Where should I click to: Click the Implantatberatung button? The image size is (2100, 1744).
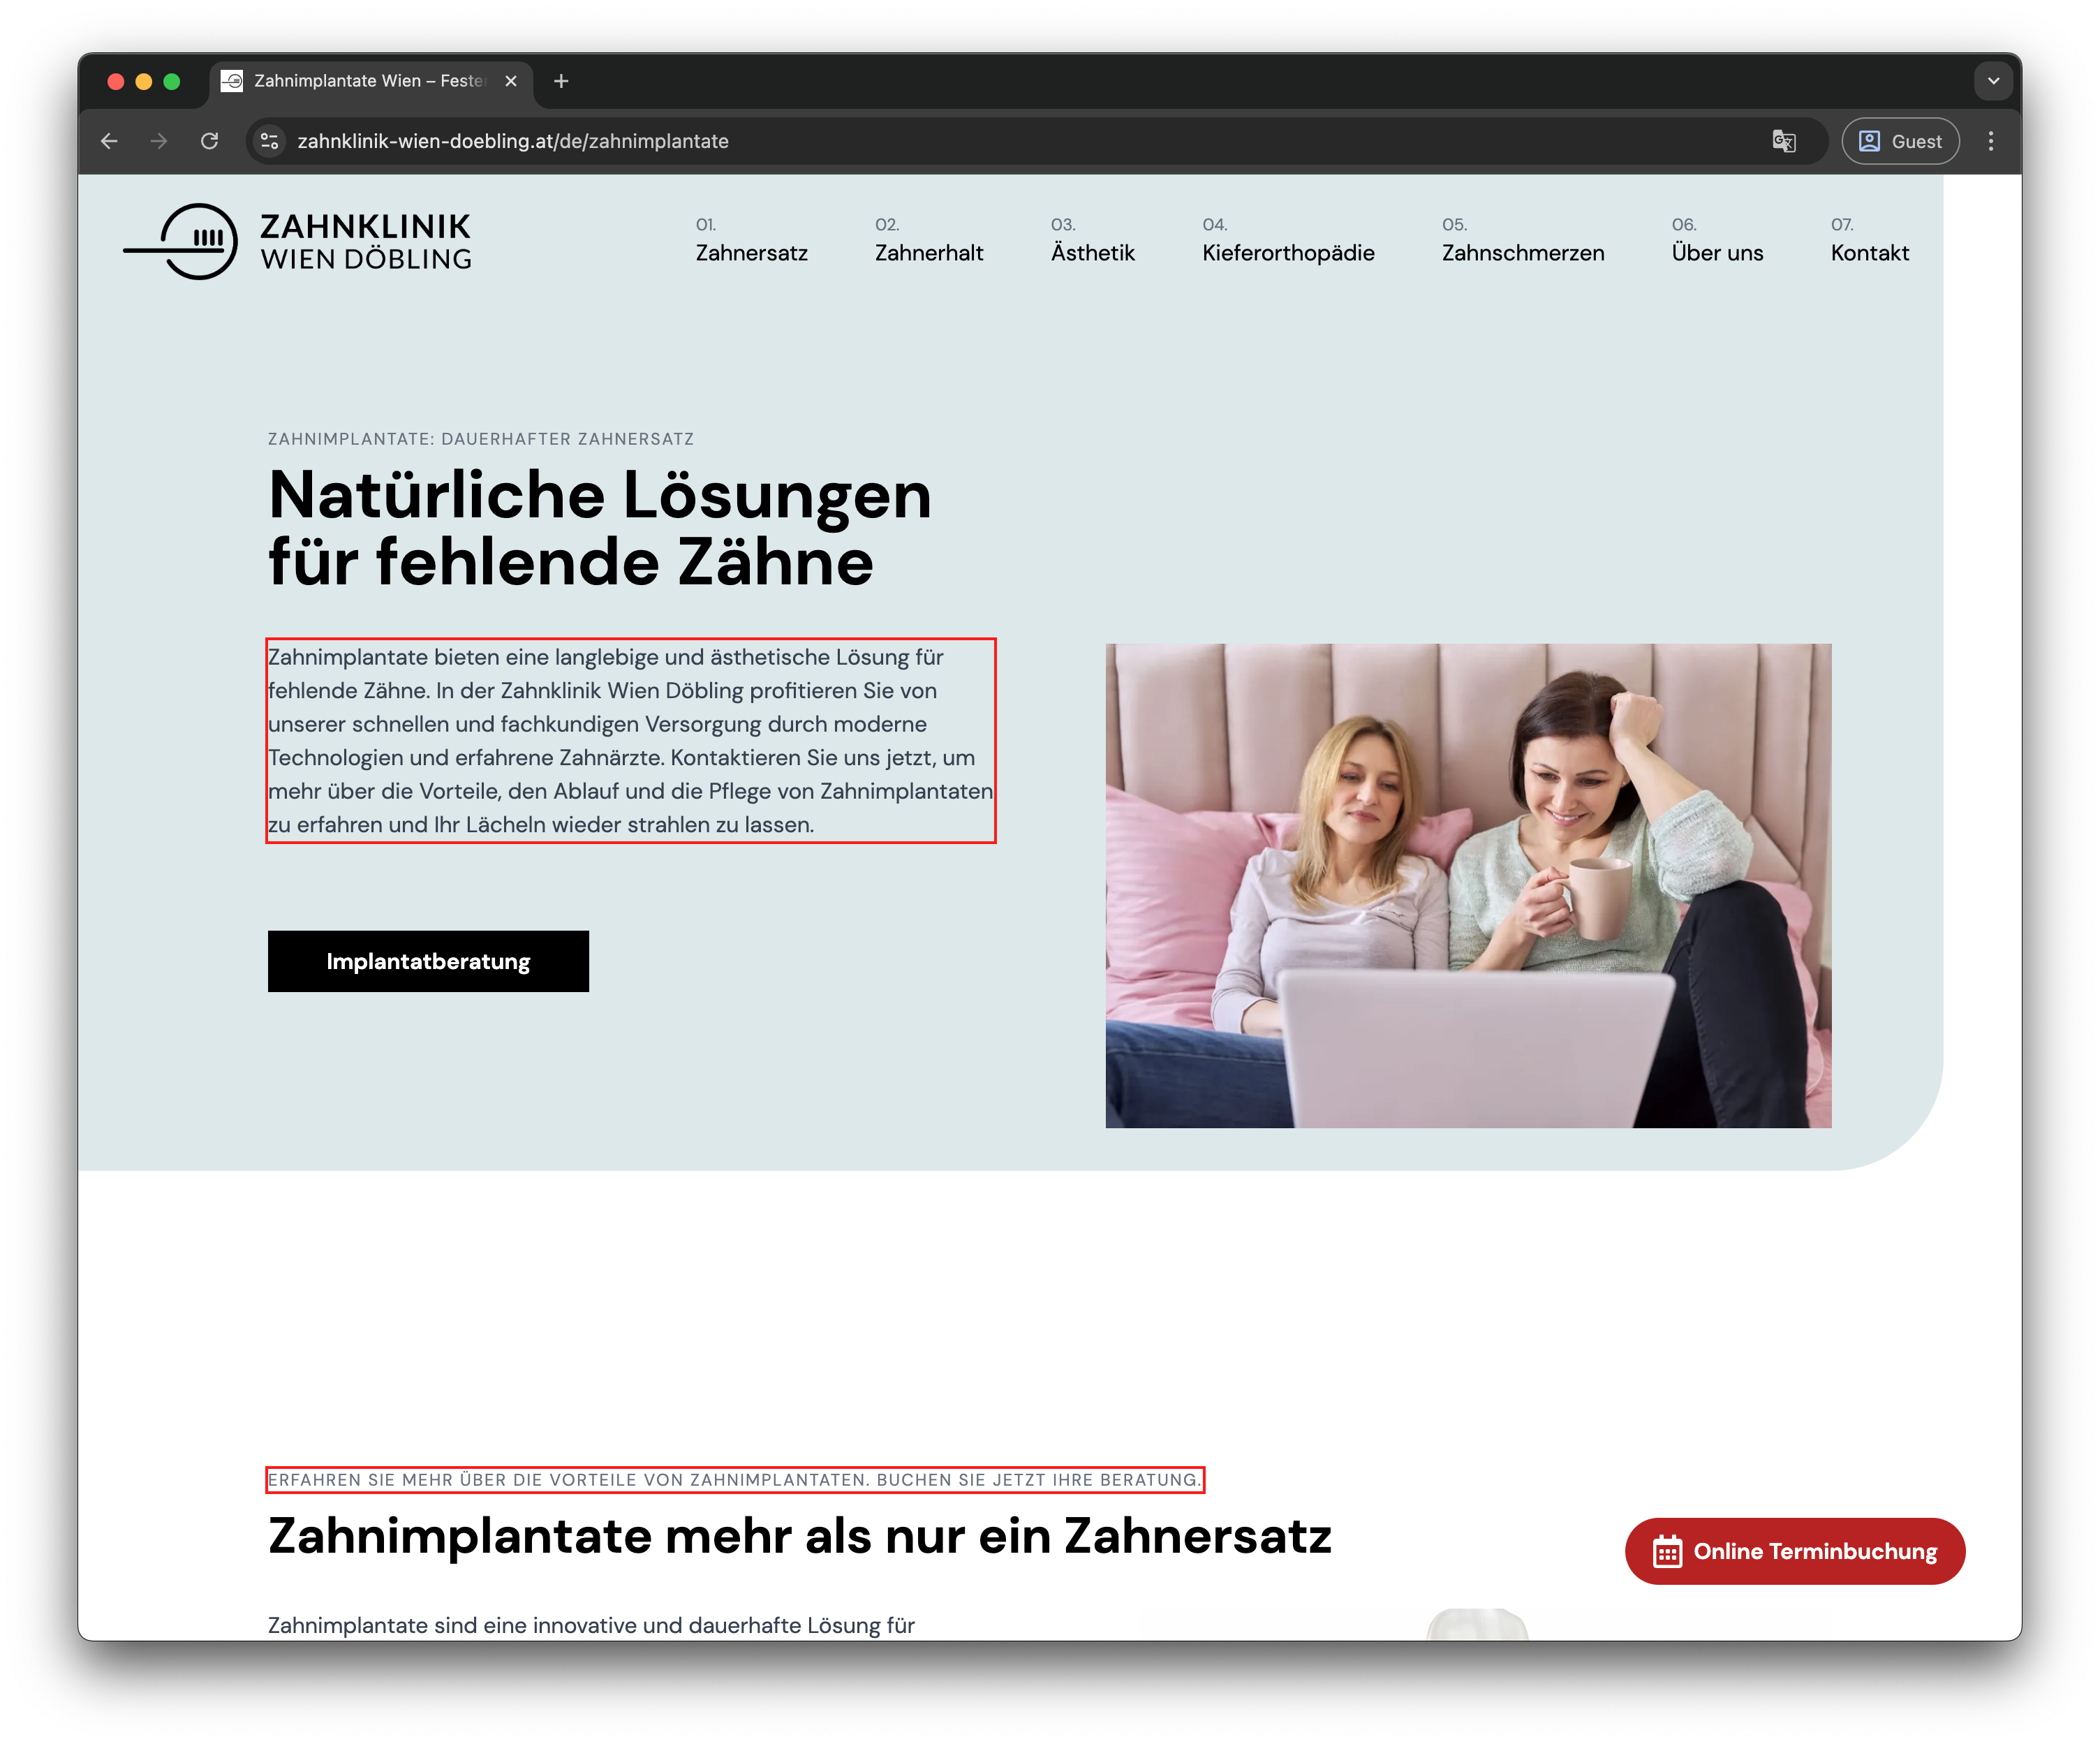(428, 961)
